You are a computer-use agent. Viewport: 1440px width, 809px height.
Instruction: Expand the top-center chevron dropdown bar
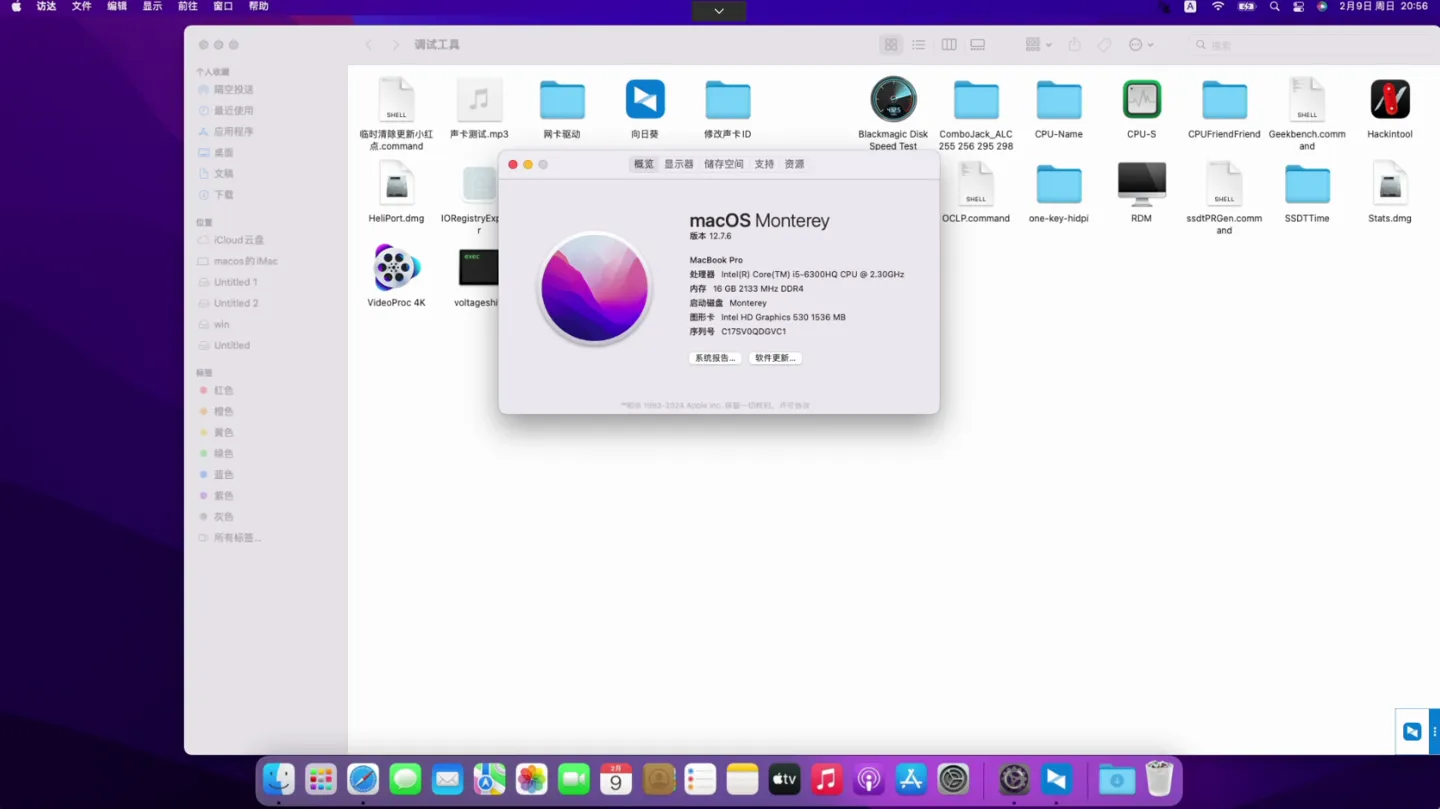(718, 11)
